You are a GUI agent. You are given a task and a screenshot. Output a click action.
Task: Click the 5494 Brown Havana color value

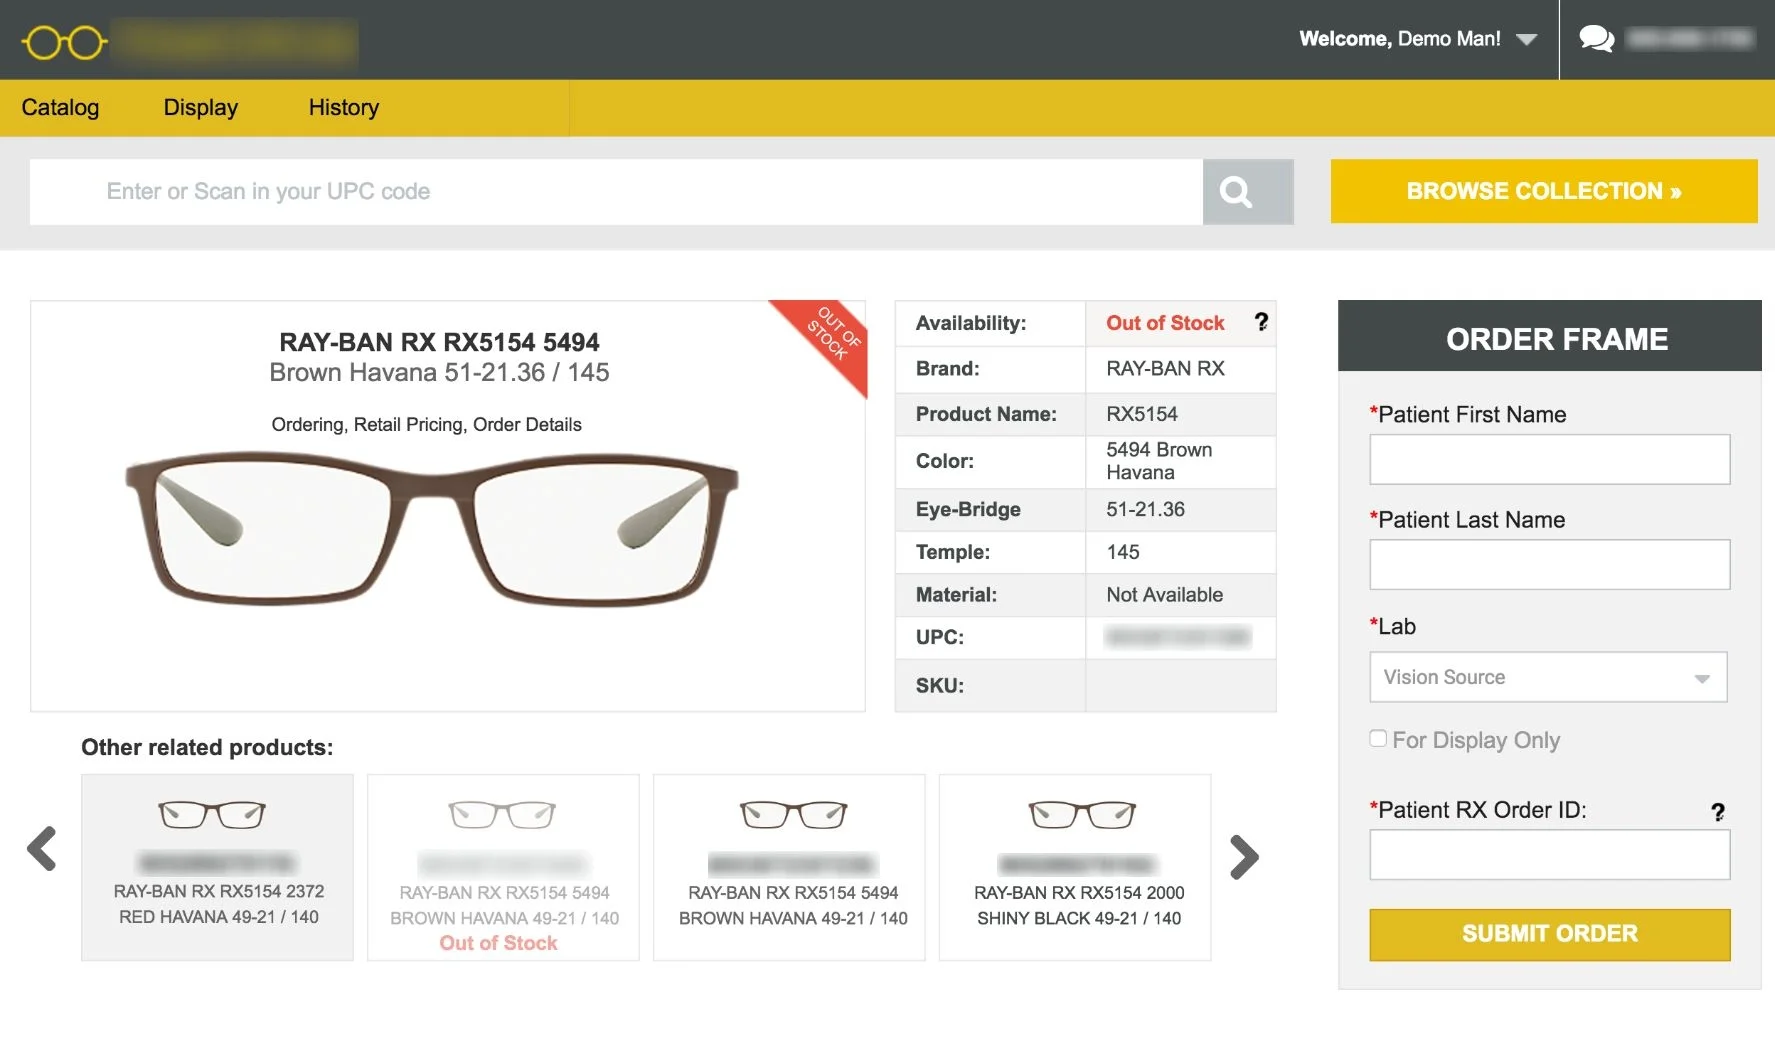pos(1159,461)
